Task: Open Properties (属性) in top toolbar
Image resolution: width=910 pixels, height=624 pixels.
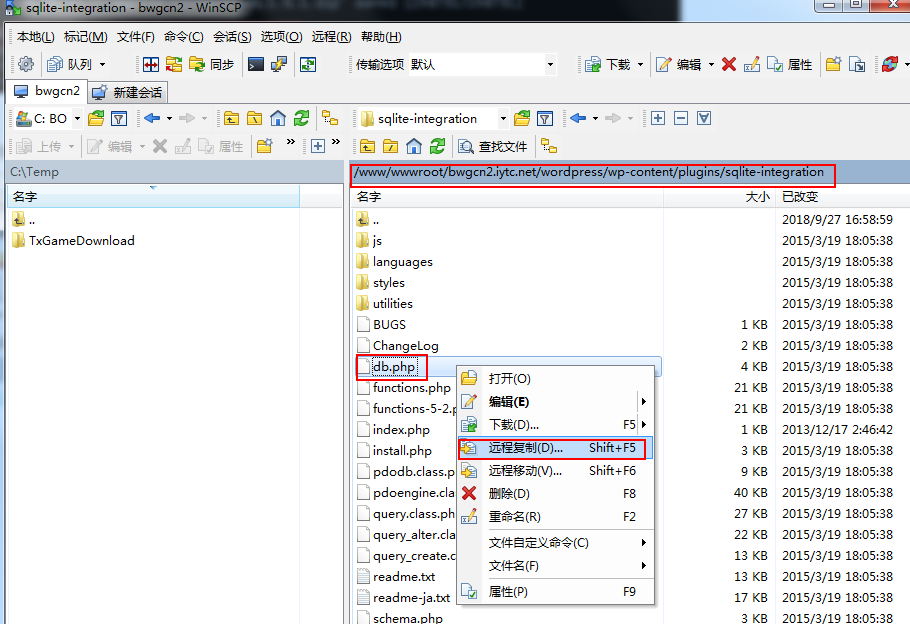Action: click(790, 64)
